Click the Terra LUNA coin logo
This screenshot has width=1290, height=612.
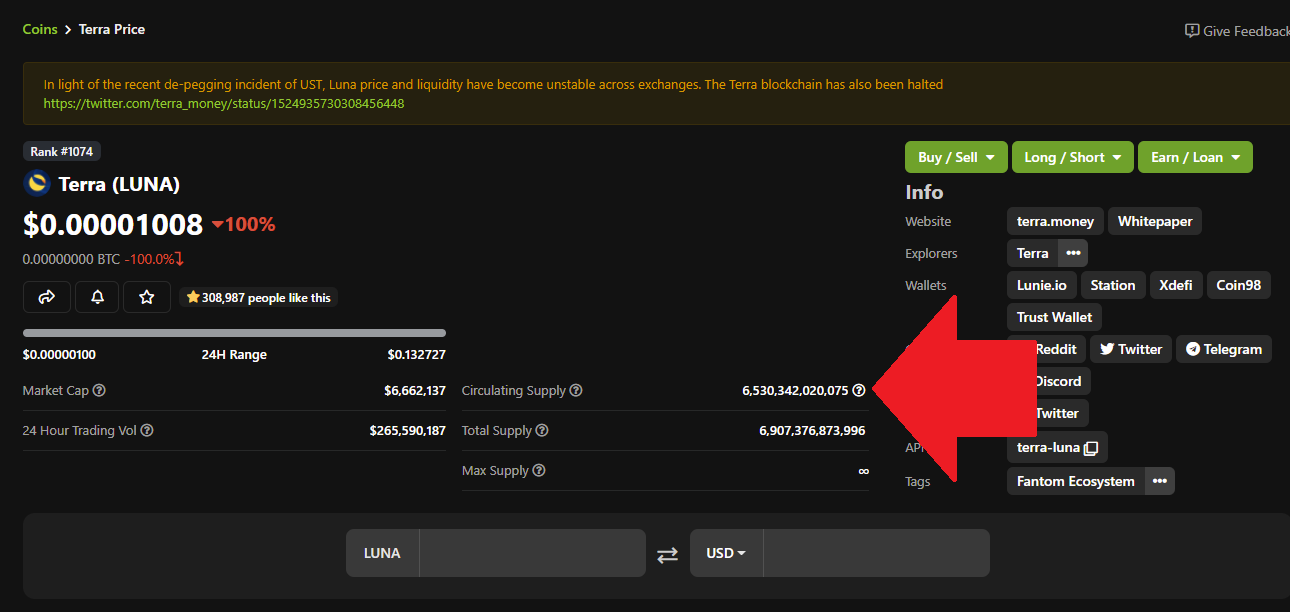pos(37,184)
